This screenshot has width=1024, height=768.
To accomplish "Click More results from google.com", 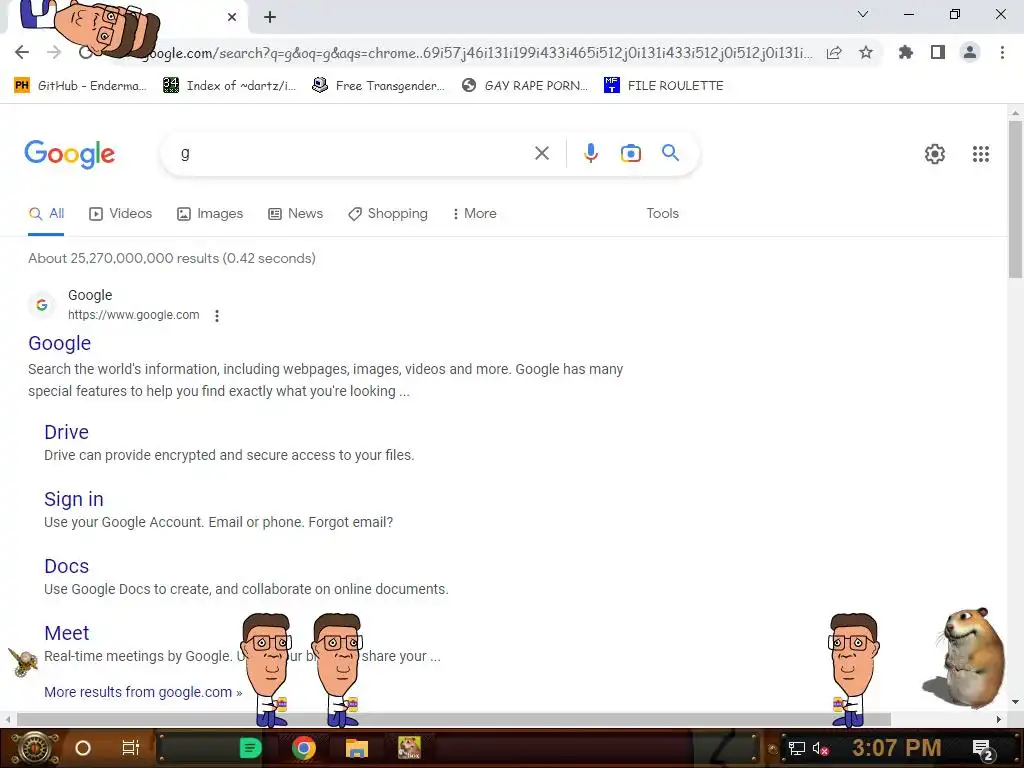I will coord(143,692).
